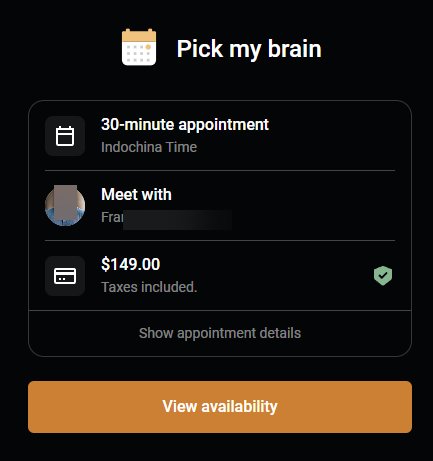Expand Show appointment details

220,333
